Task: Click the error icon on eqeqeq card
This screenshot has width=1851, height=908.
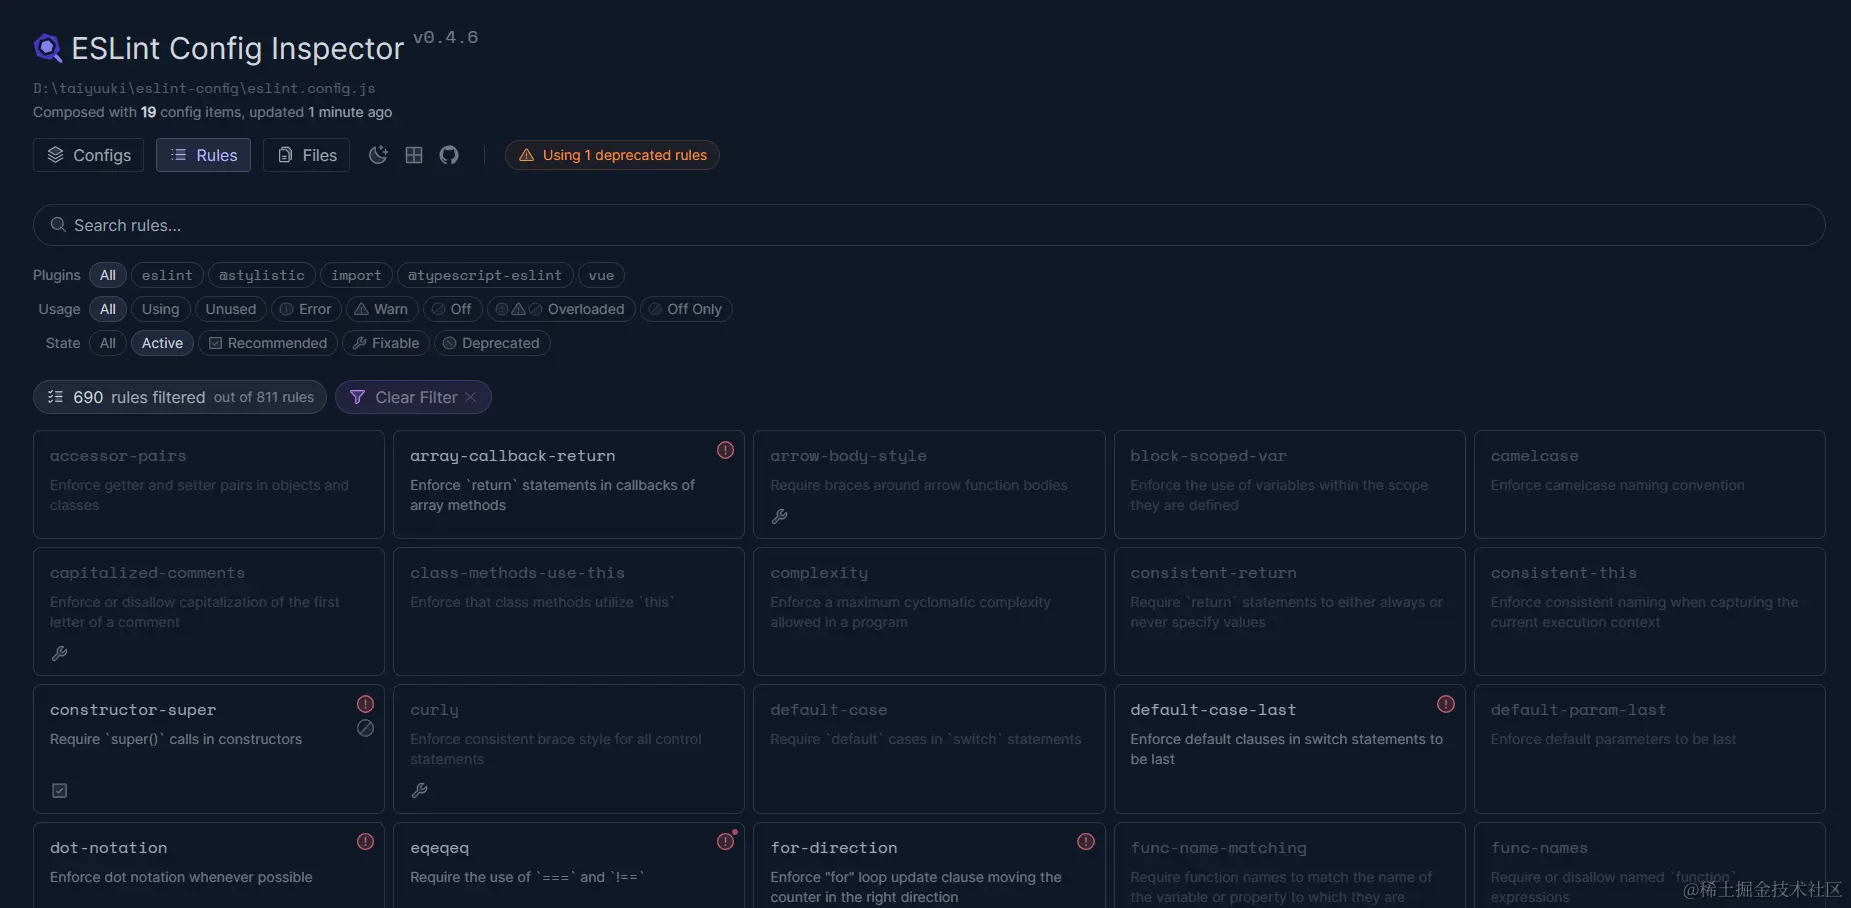Action: [x=726, y=842]
